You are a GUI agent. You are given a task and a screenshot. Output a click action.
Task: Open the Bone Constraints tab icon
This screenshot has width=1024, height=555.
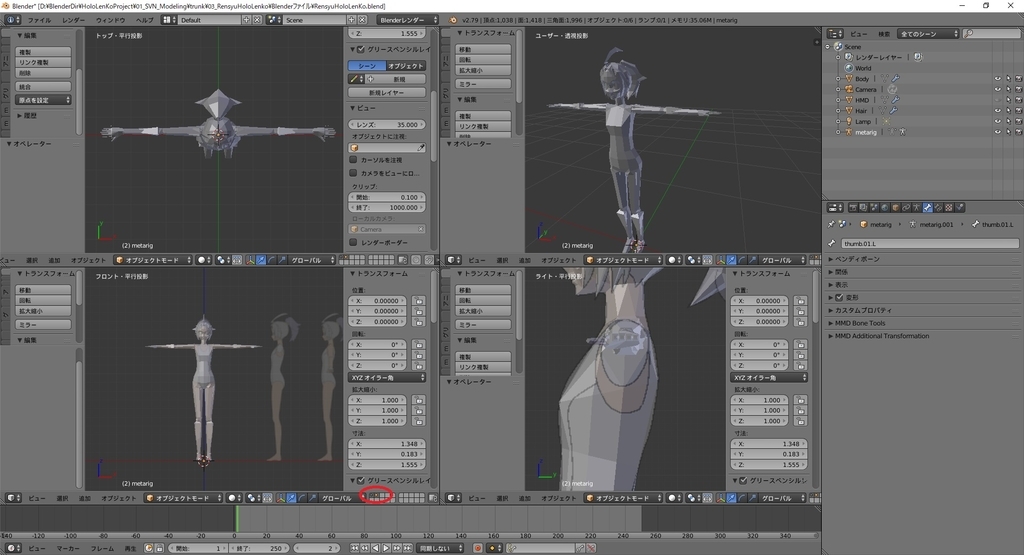(x=938, y=208)
